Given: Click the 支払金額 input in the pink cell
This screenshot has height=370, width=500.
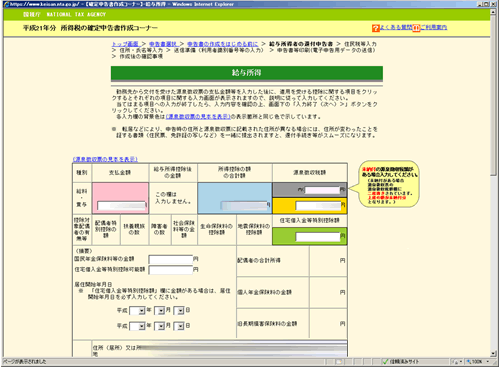Looking at the screenshot, I should click(121, 206).
